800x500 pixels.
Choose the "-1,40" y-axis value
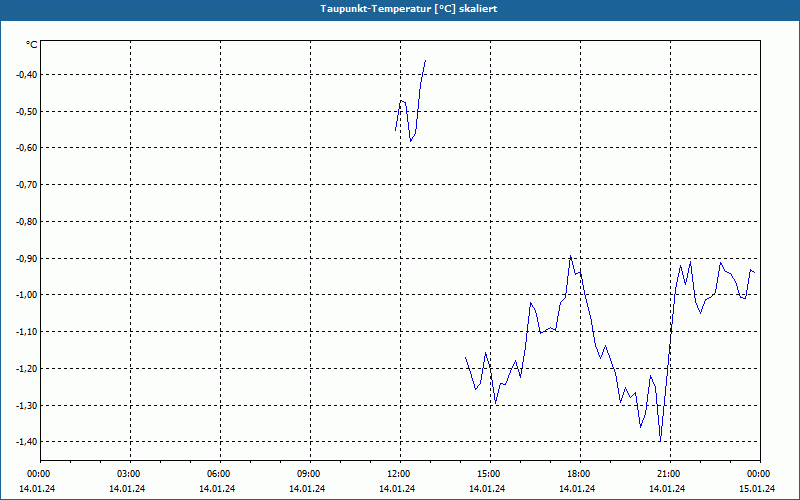[x=26, y=442]
